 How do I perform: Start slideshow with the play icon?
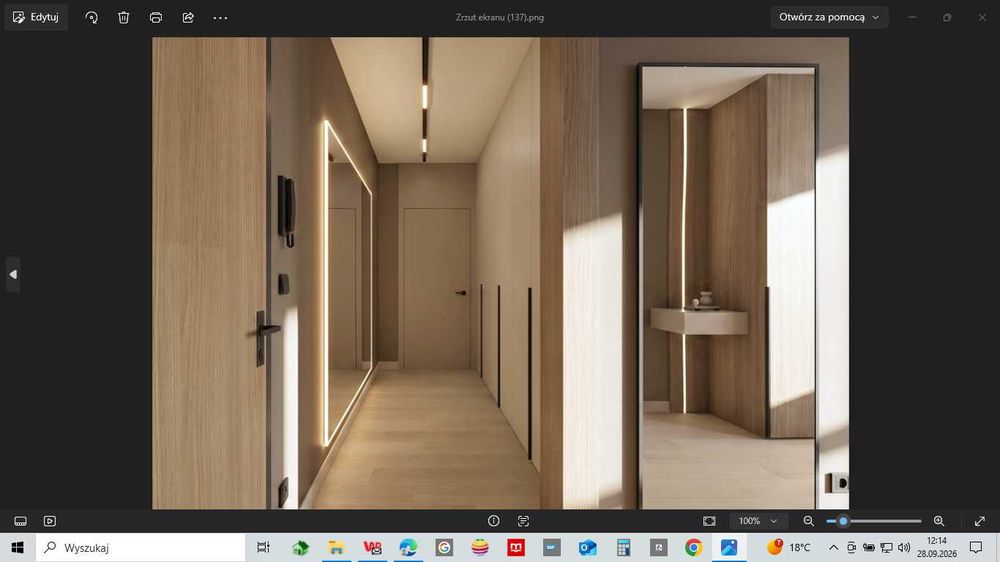tap(50, 521)
